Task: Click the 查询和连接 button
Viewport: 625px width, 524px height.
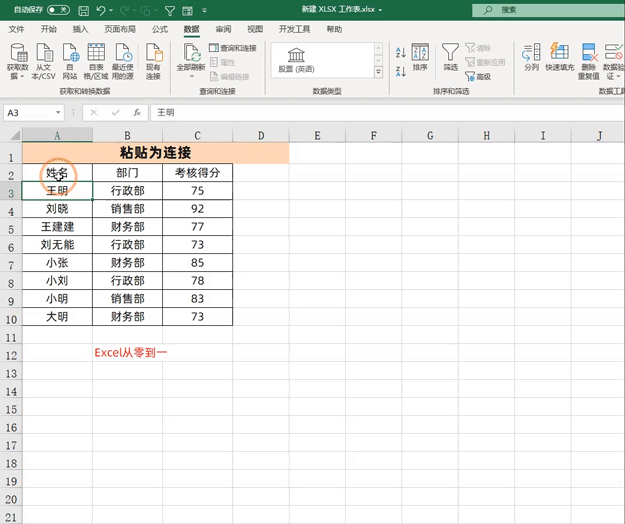Action: coord(233,48)
